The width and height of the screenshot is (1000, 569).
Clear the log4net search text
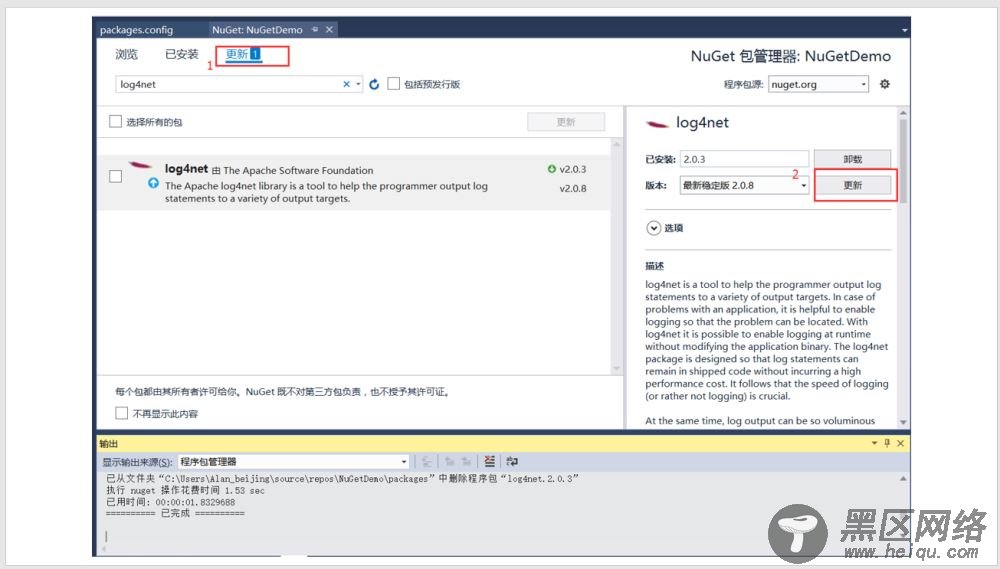click(x=346, y=84)
